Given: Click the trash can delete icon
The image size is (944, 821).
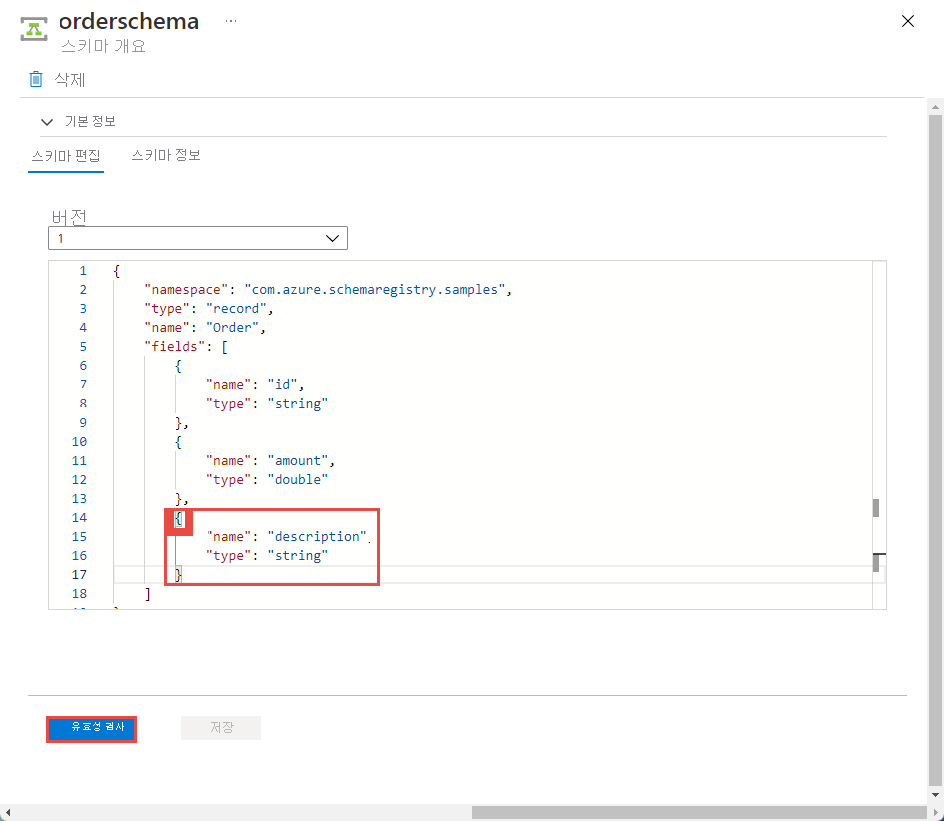Looking at the screenshot, I should pos(36,79).
